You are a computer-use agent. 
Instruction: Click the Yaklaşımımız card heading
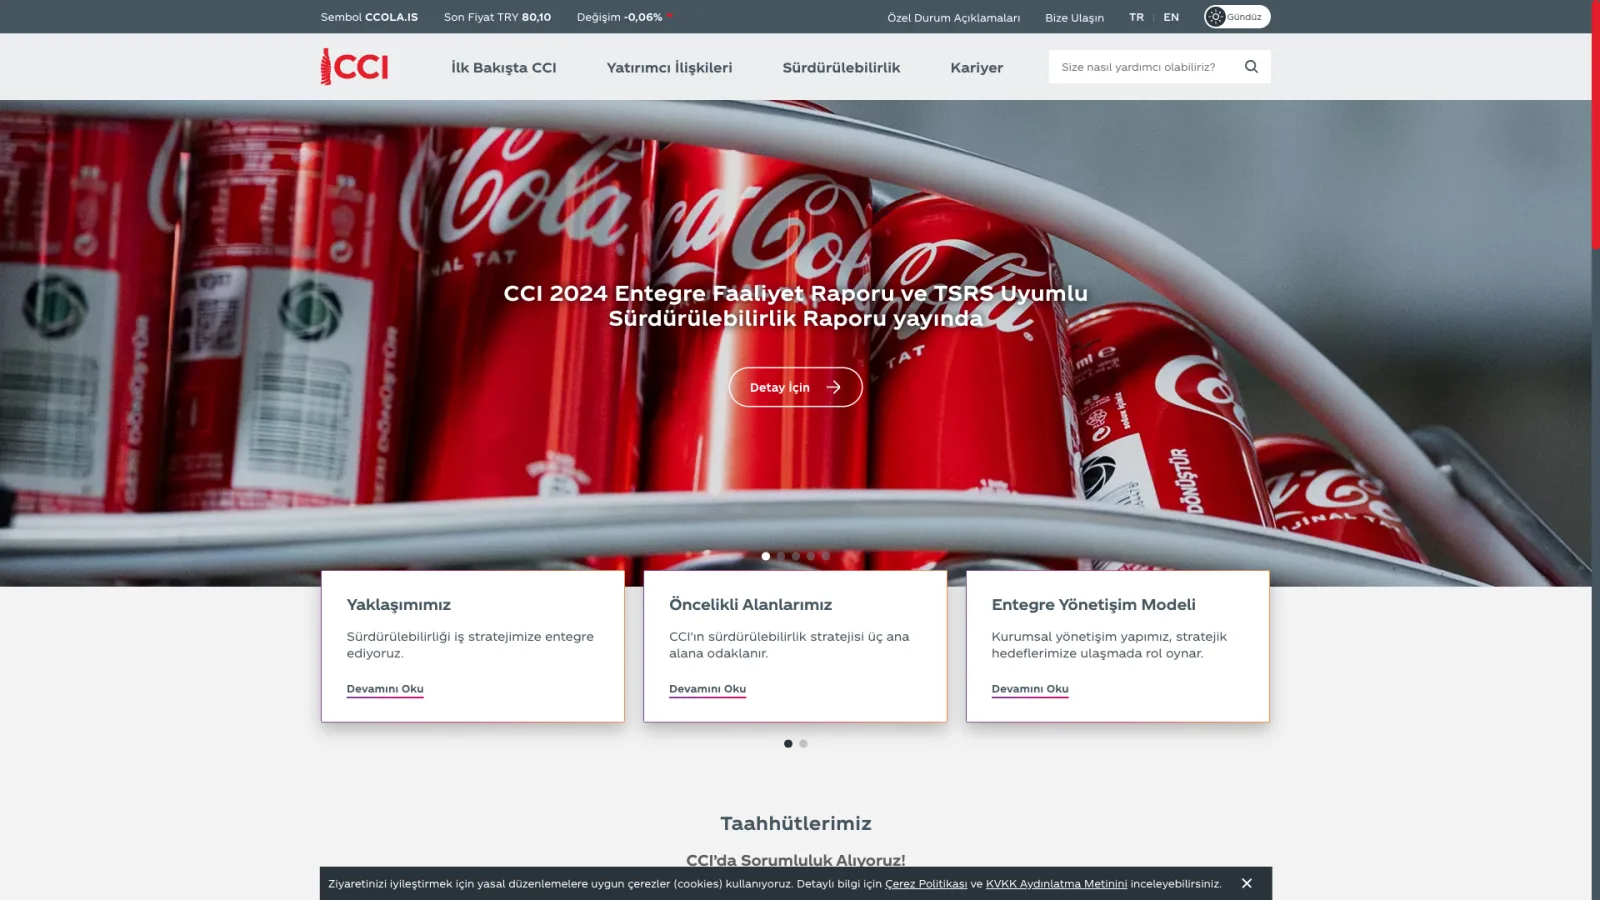[398, 605]
